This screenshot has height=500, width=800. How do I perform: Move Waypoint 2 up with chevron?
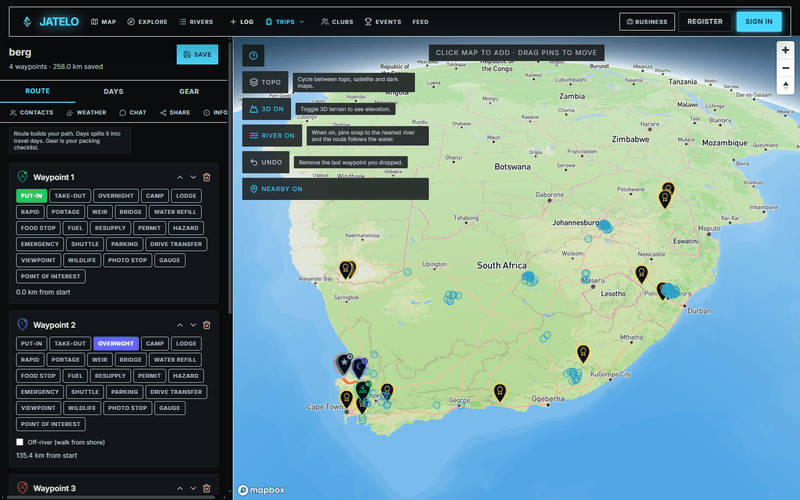pos(180,325)
